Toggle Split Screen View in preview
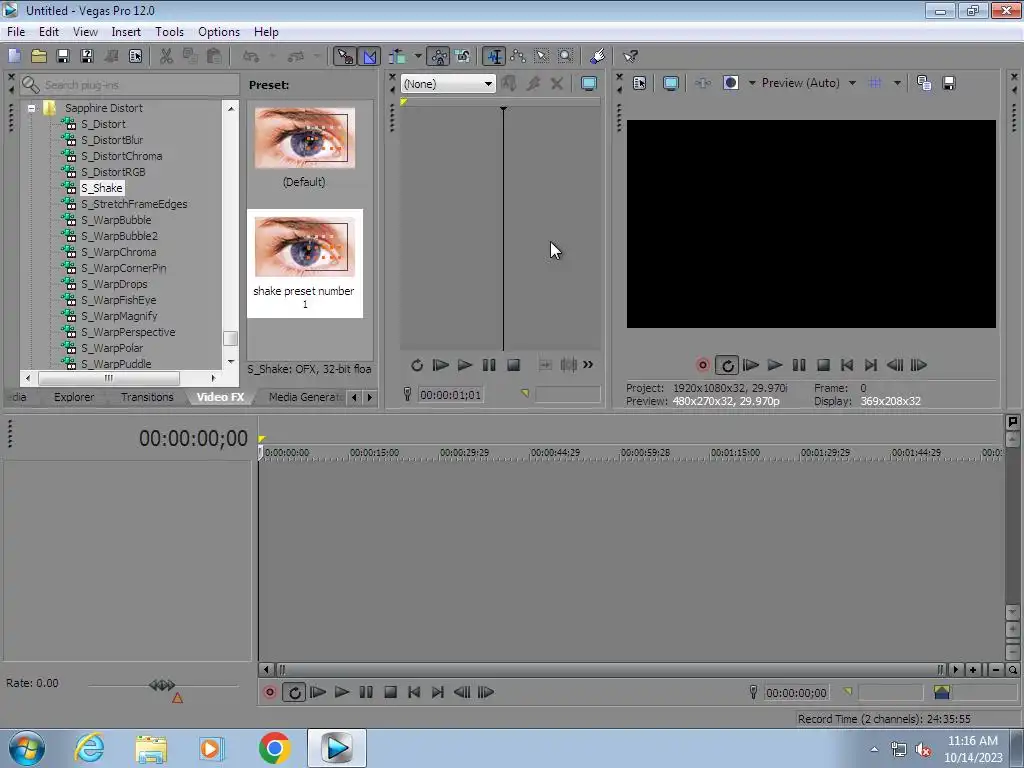 (x=730, y=83)
